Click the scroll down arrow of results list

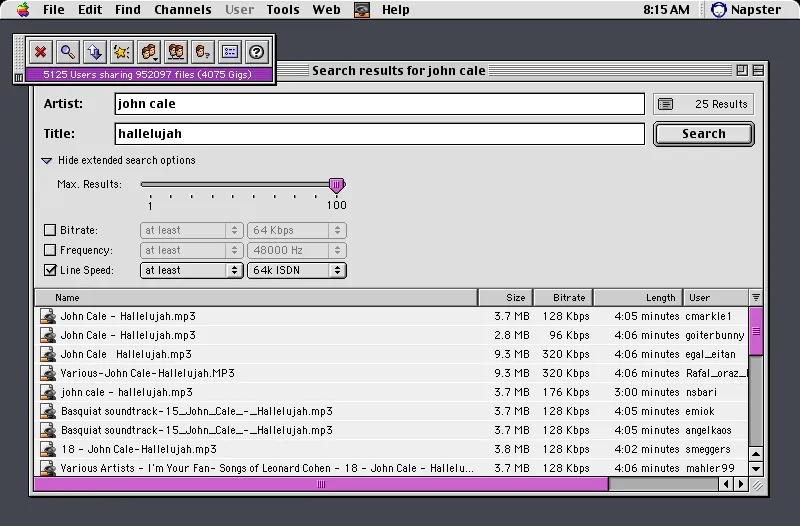tap(756, 468)
